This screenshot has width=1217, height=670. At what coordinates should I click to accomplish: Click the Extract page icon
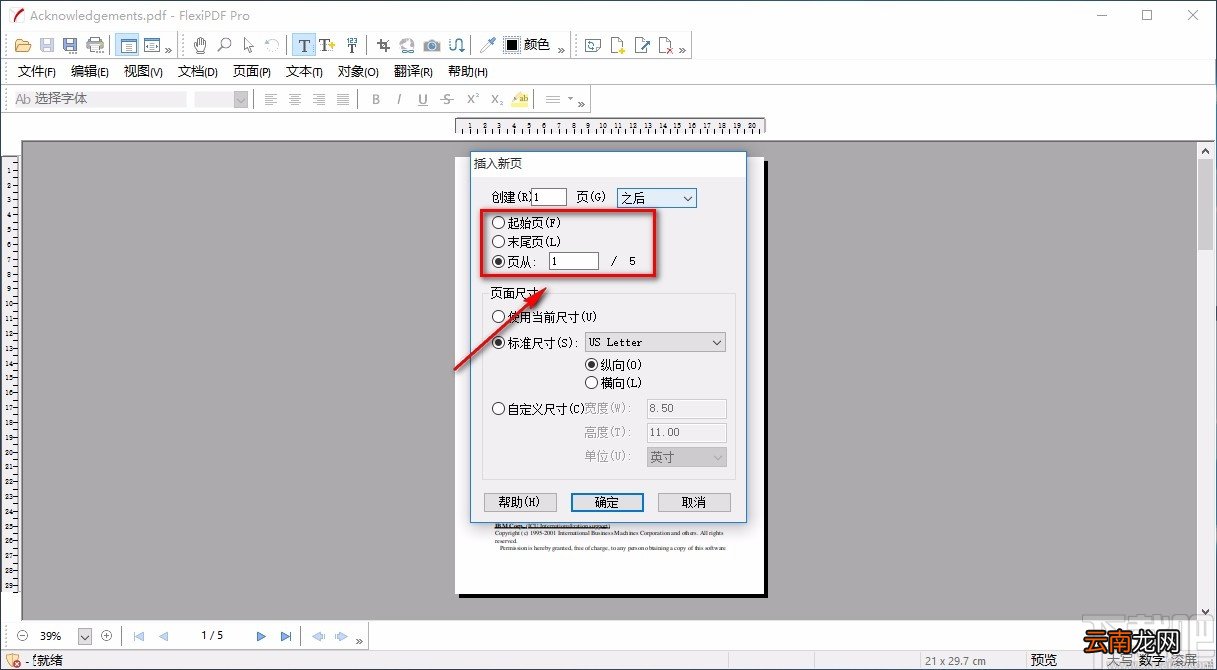[643, 45]
